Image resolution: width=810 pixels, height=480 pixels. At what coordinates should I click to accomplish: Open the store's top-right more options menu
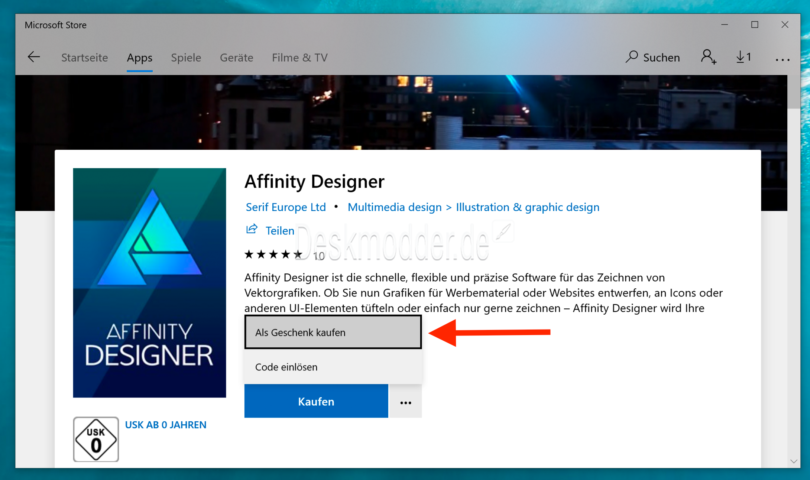point(783,60)
